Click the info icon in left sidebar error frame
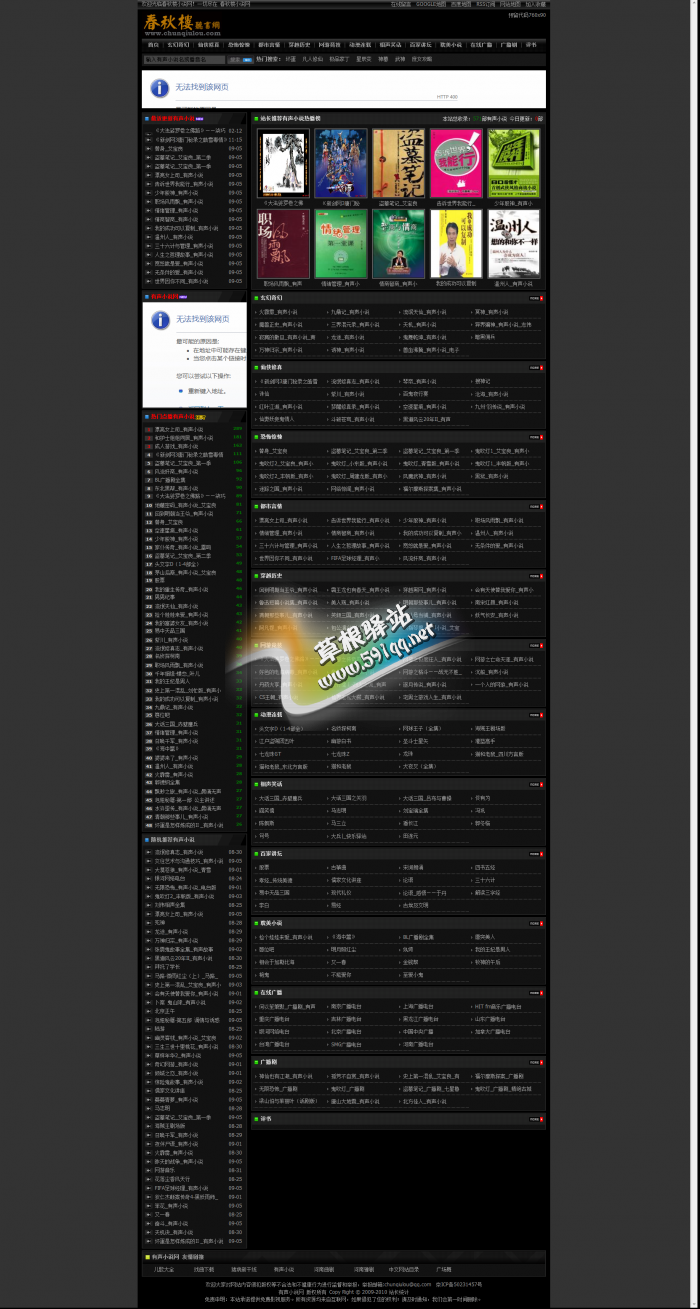This screenshot has width=700, height=1309. click(x=159, y=320)
